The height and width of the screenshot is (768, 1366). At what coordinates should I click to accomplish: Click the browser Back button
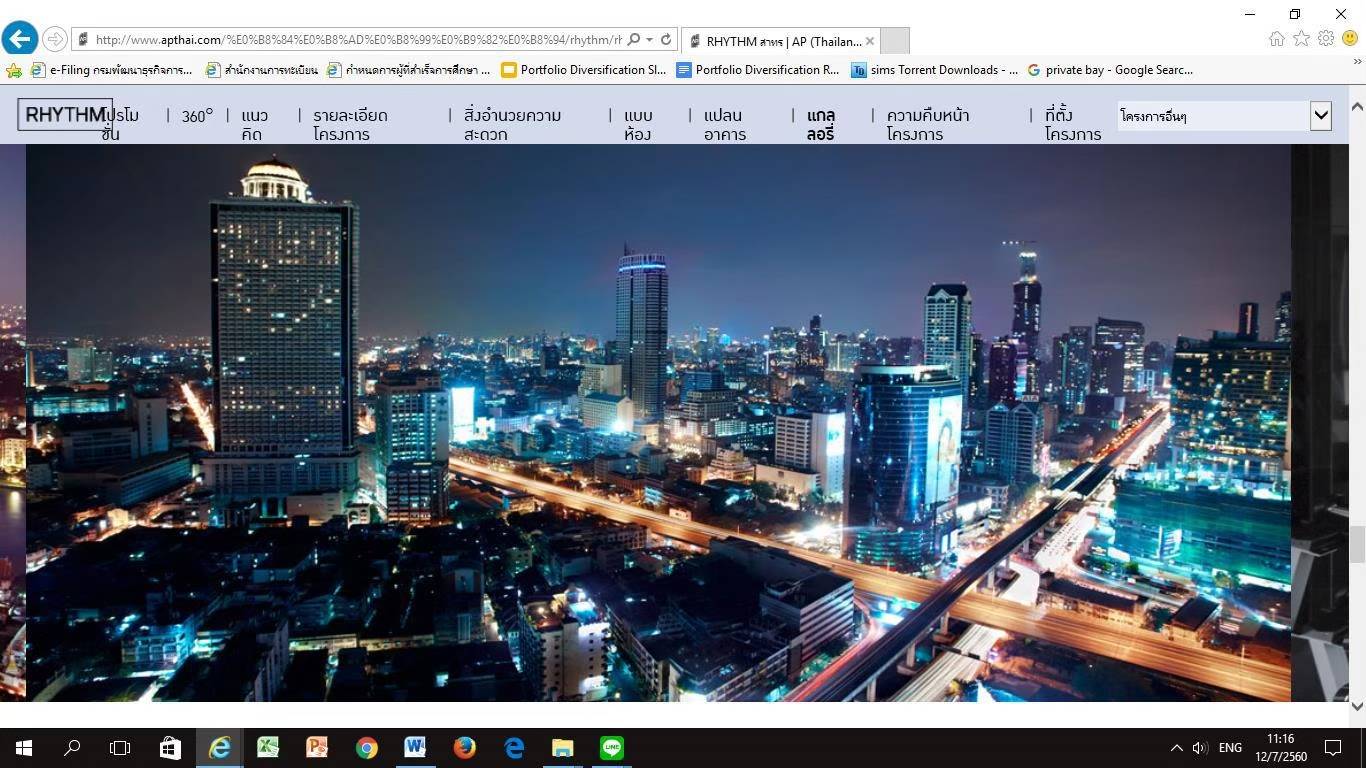20,39
